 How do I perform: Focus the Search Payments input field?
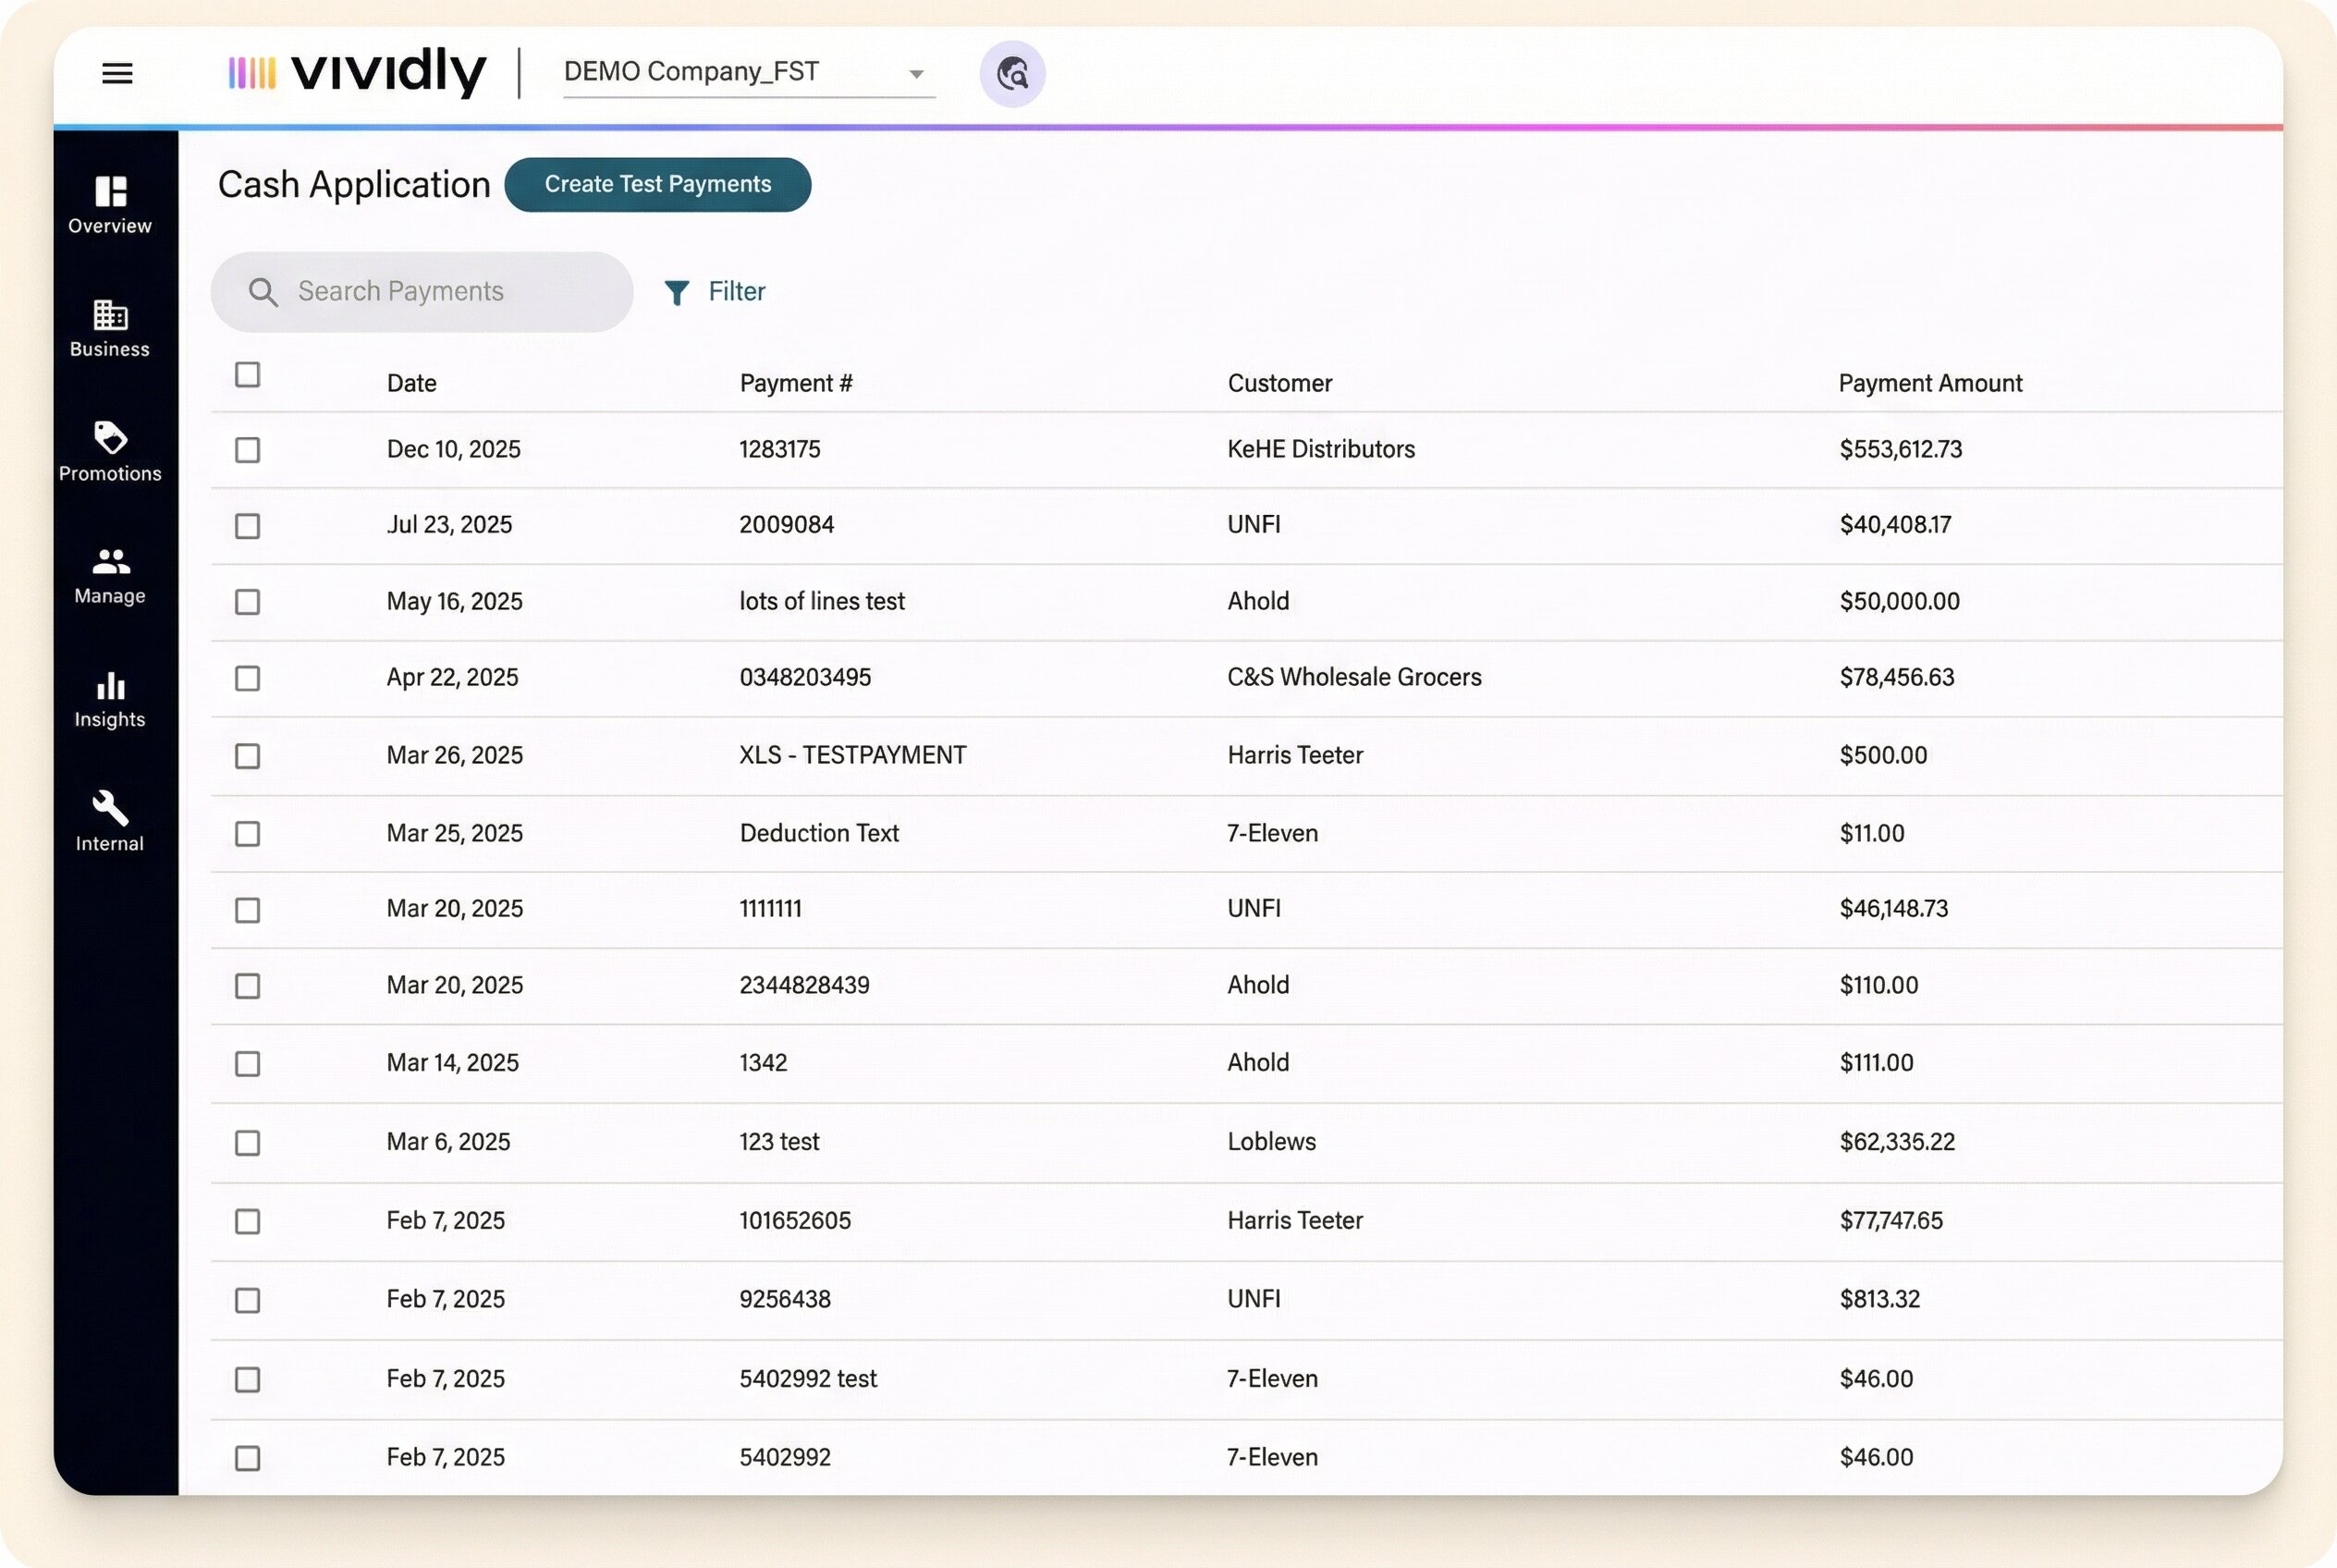click(x=440, y=292)
